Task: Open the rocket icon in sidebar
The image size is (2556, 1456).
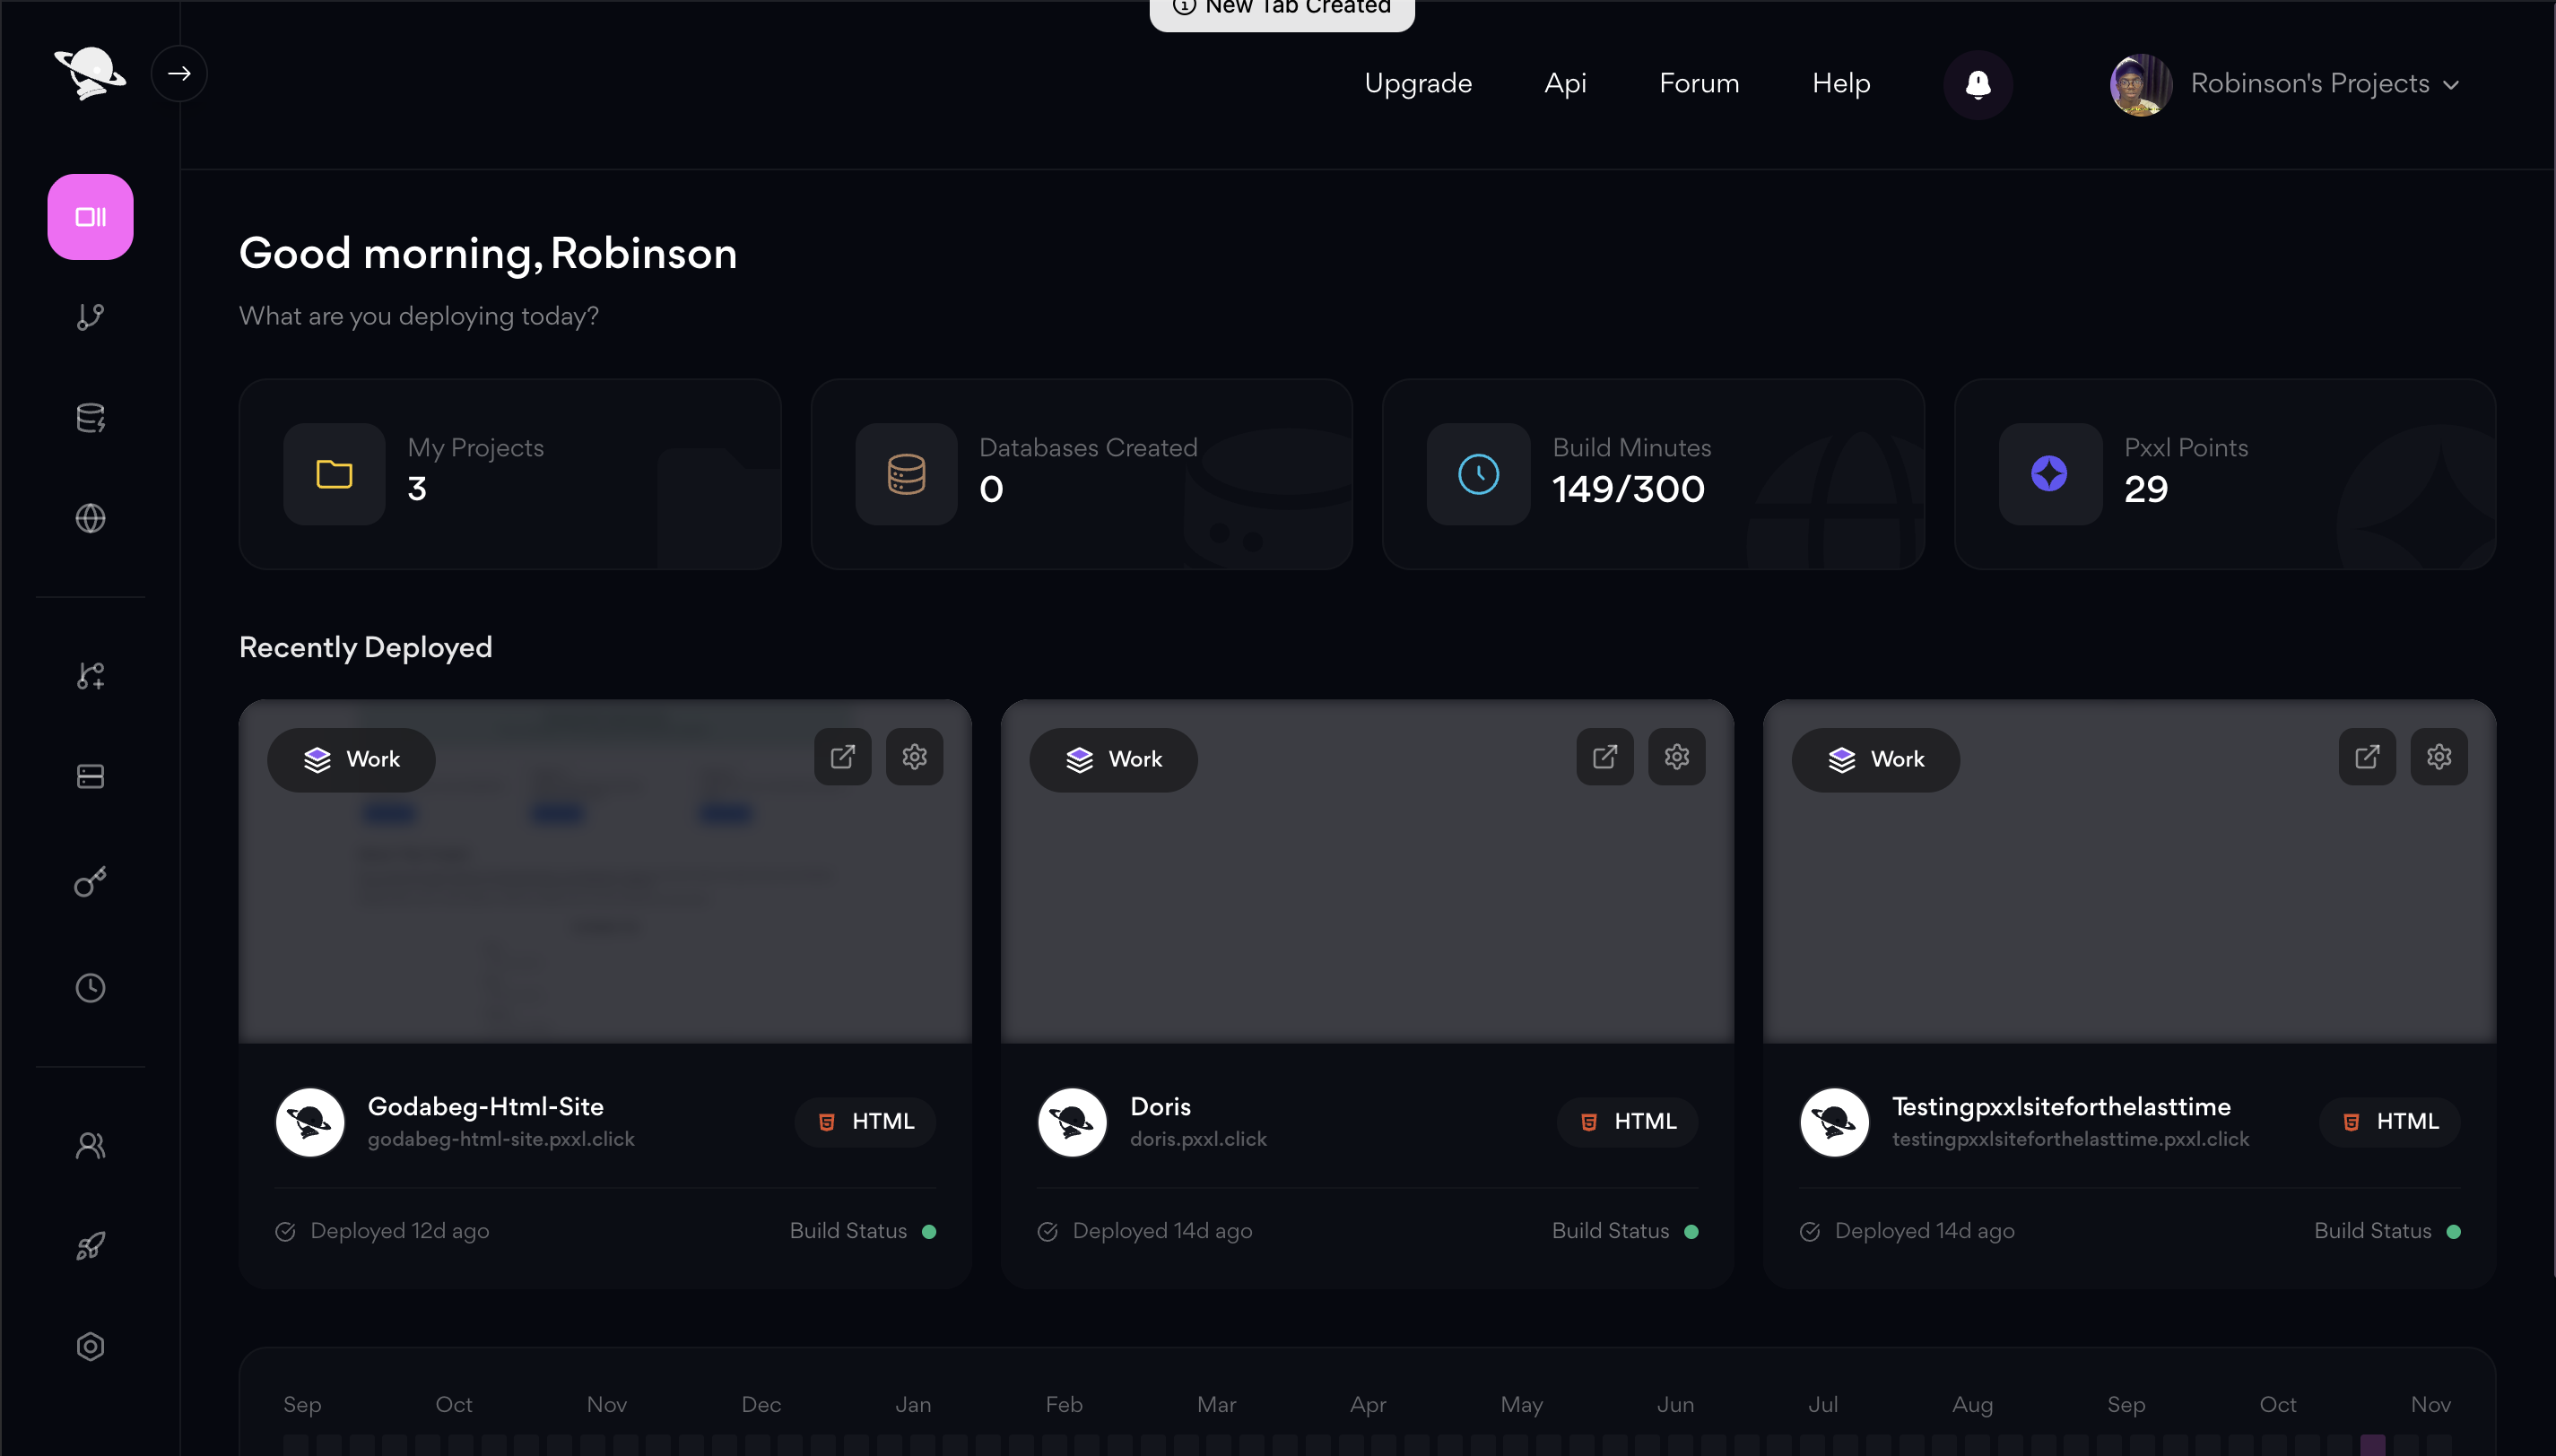Action: click(90, 1245)
